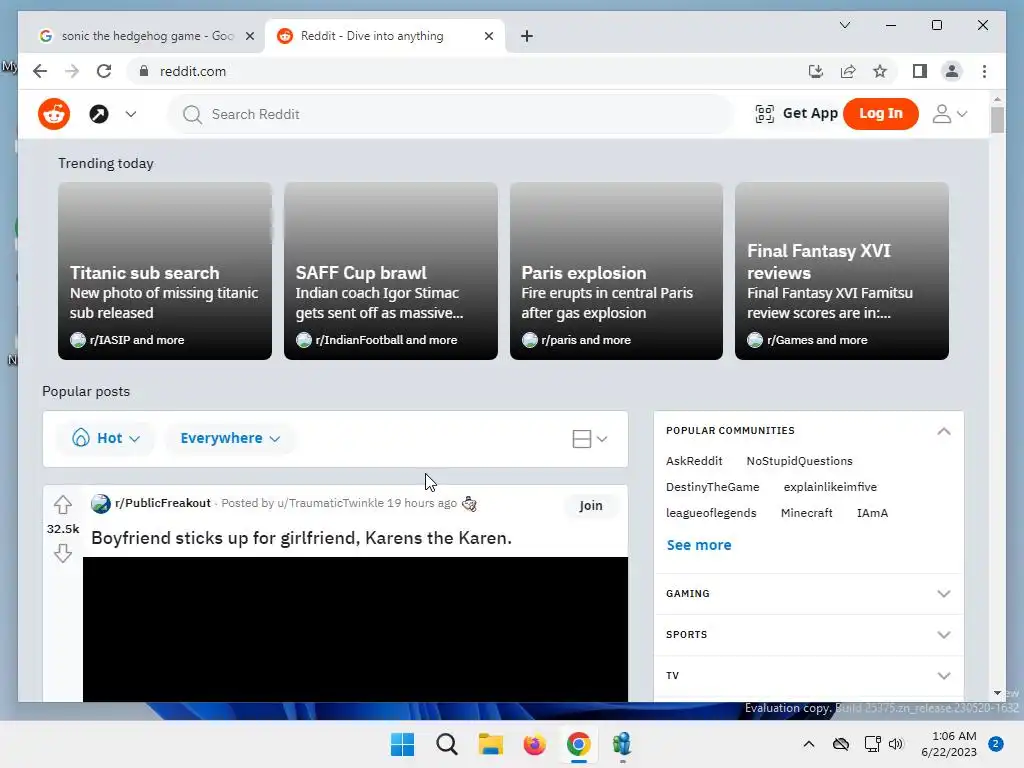Play the black video in the post
The width and height of the screenshot is (1024, 768).
[x=355, y=630]
